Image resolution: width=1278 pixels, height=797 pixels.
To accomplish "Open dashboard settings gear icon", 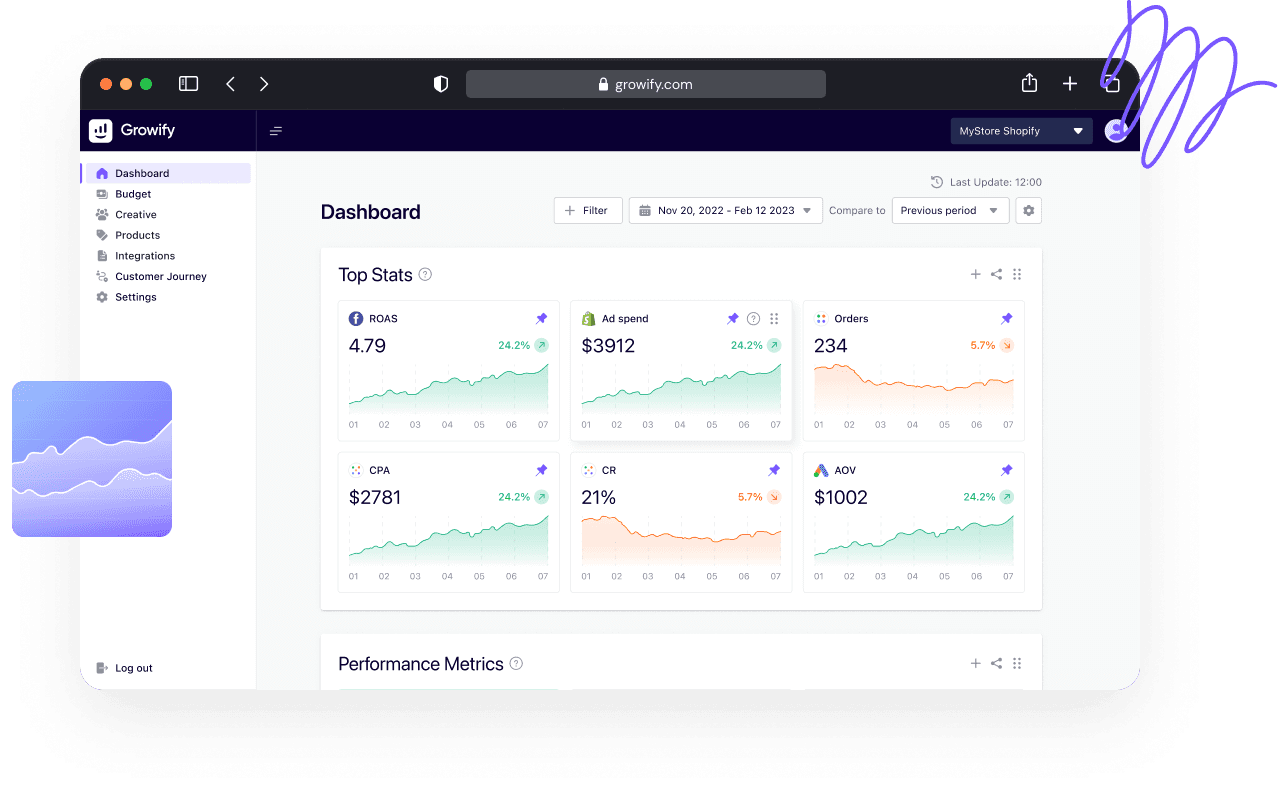I will tap(1028, 211).
